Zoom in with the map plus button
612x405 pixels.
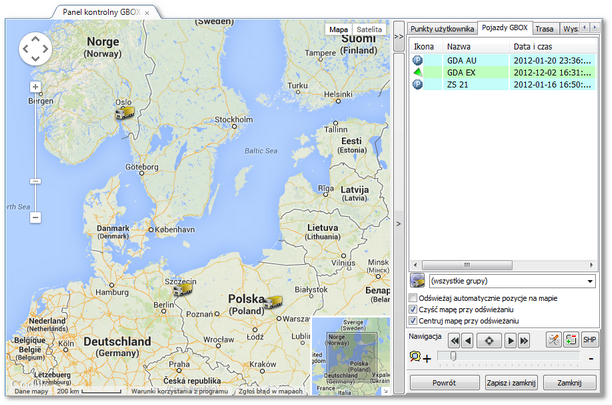[35, 87]
